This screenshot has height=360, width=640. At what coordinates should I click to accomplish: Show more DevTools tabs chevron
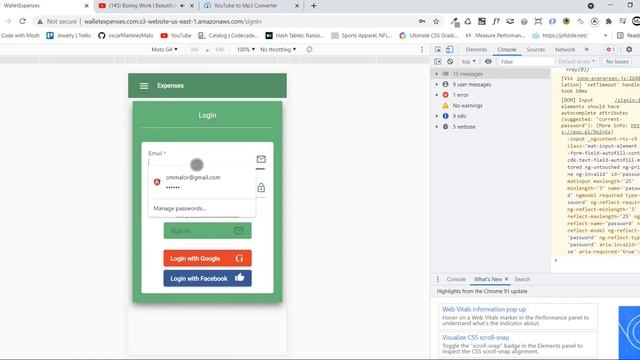tap(587, 49)
